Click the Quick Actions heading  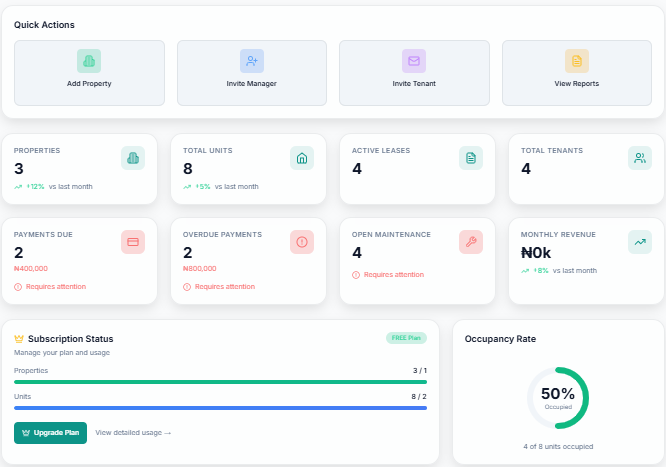pyautogui.click(x=44, y=25)
